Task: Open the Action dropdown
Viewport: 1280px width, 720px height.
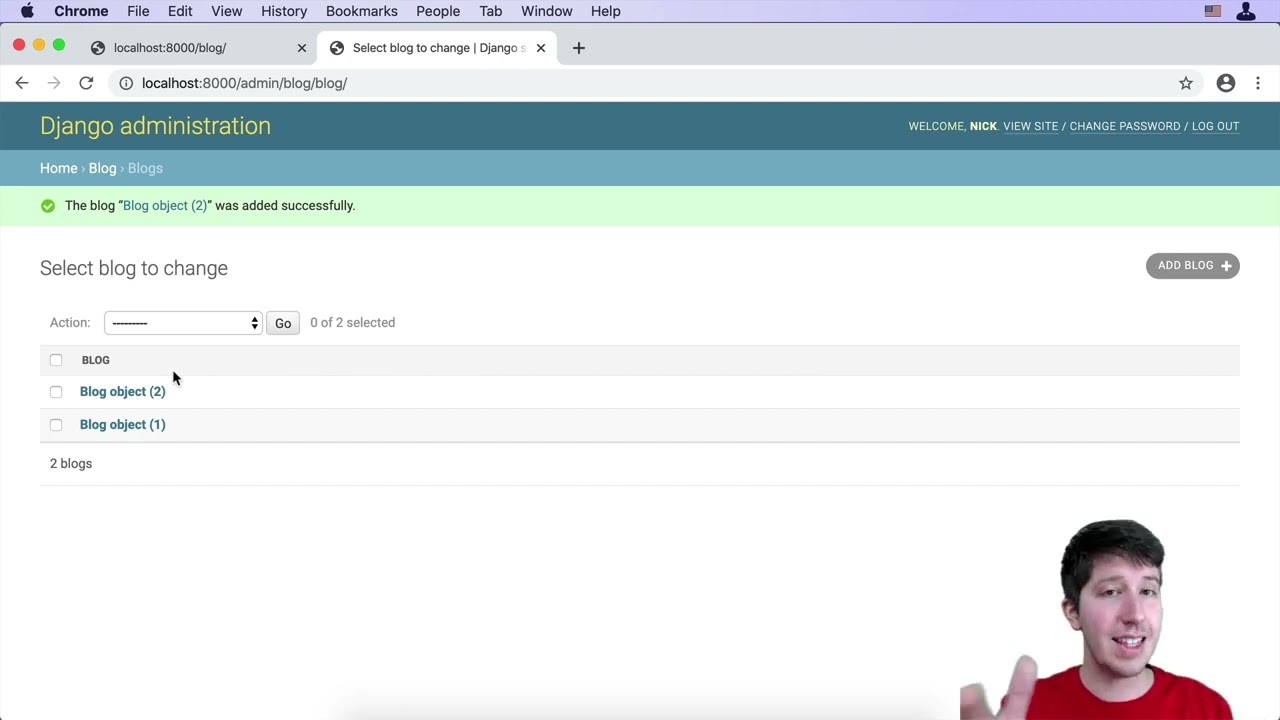Action: tap(183, 323)
